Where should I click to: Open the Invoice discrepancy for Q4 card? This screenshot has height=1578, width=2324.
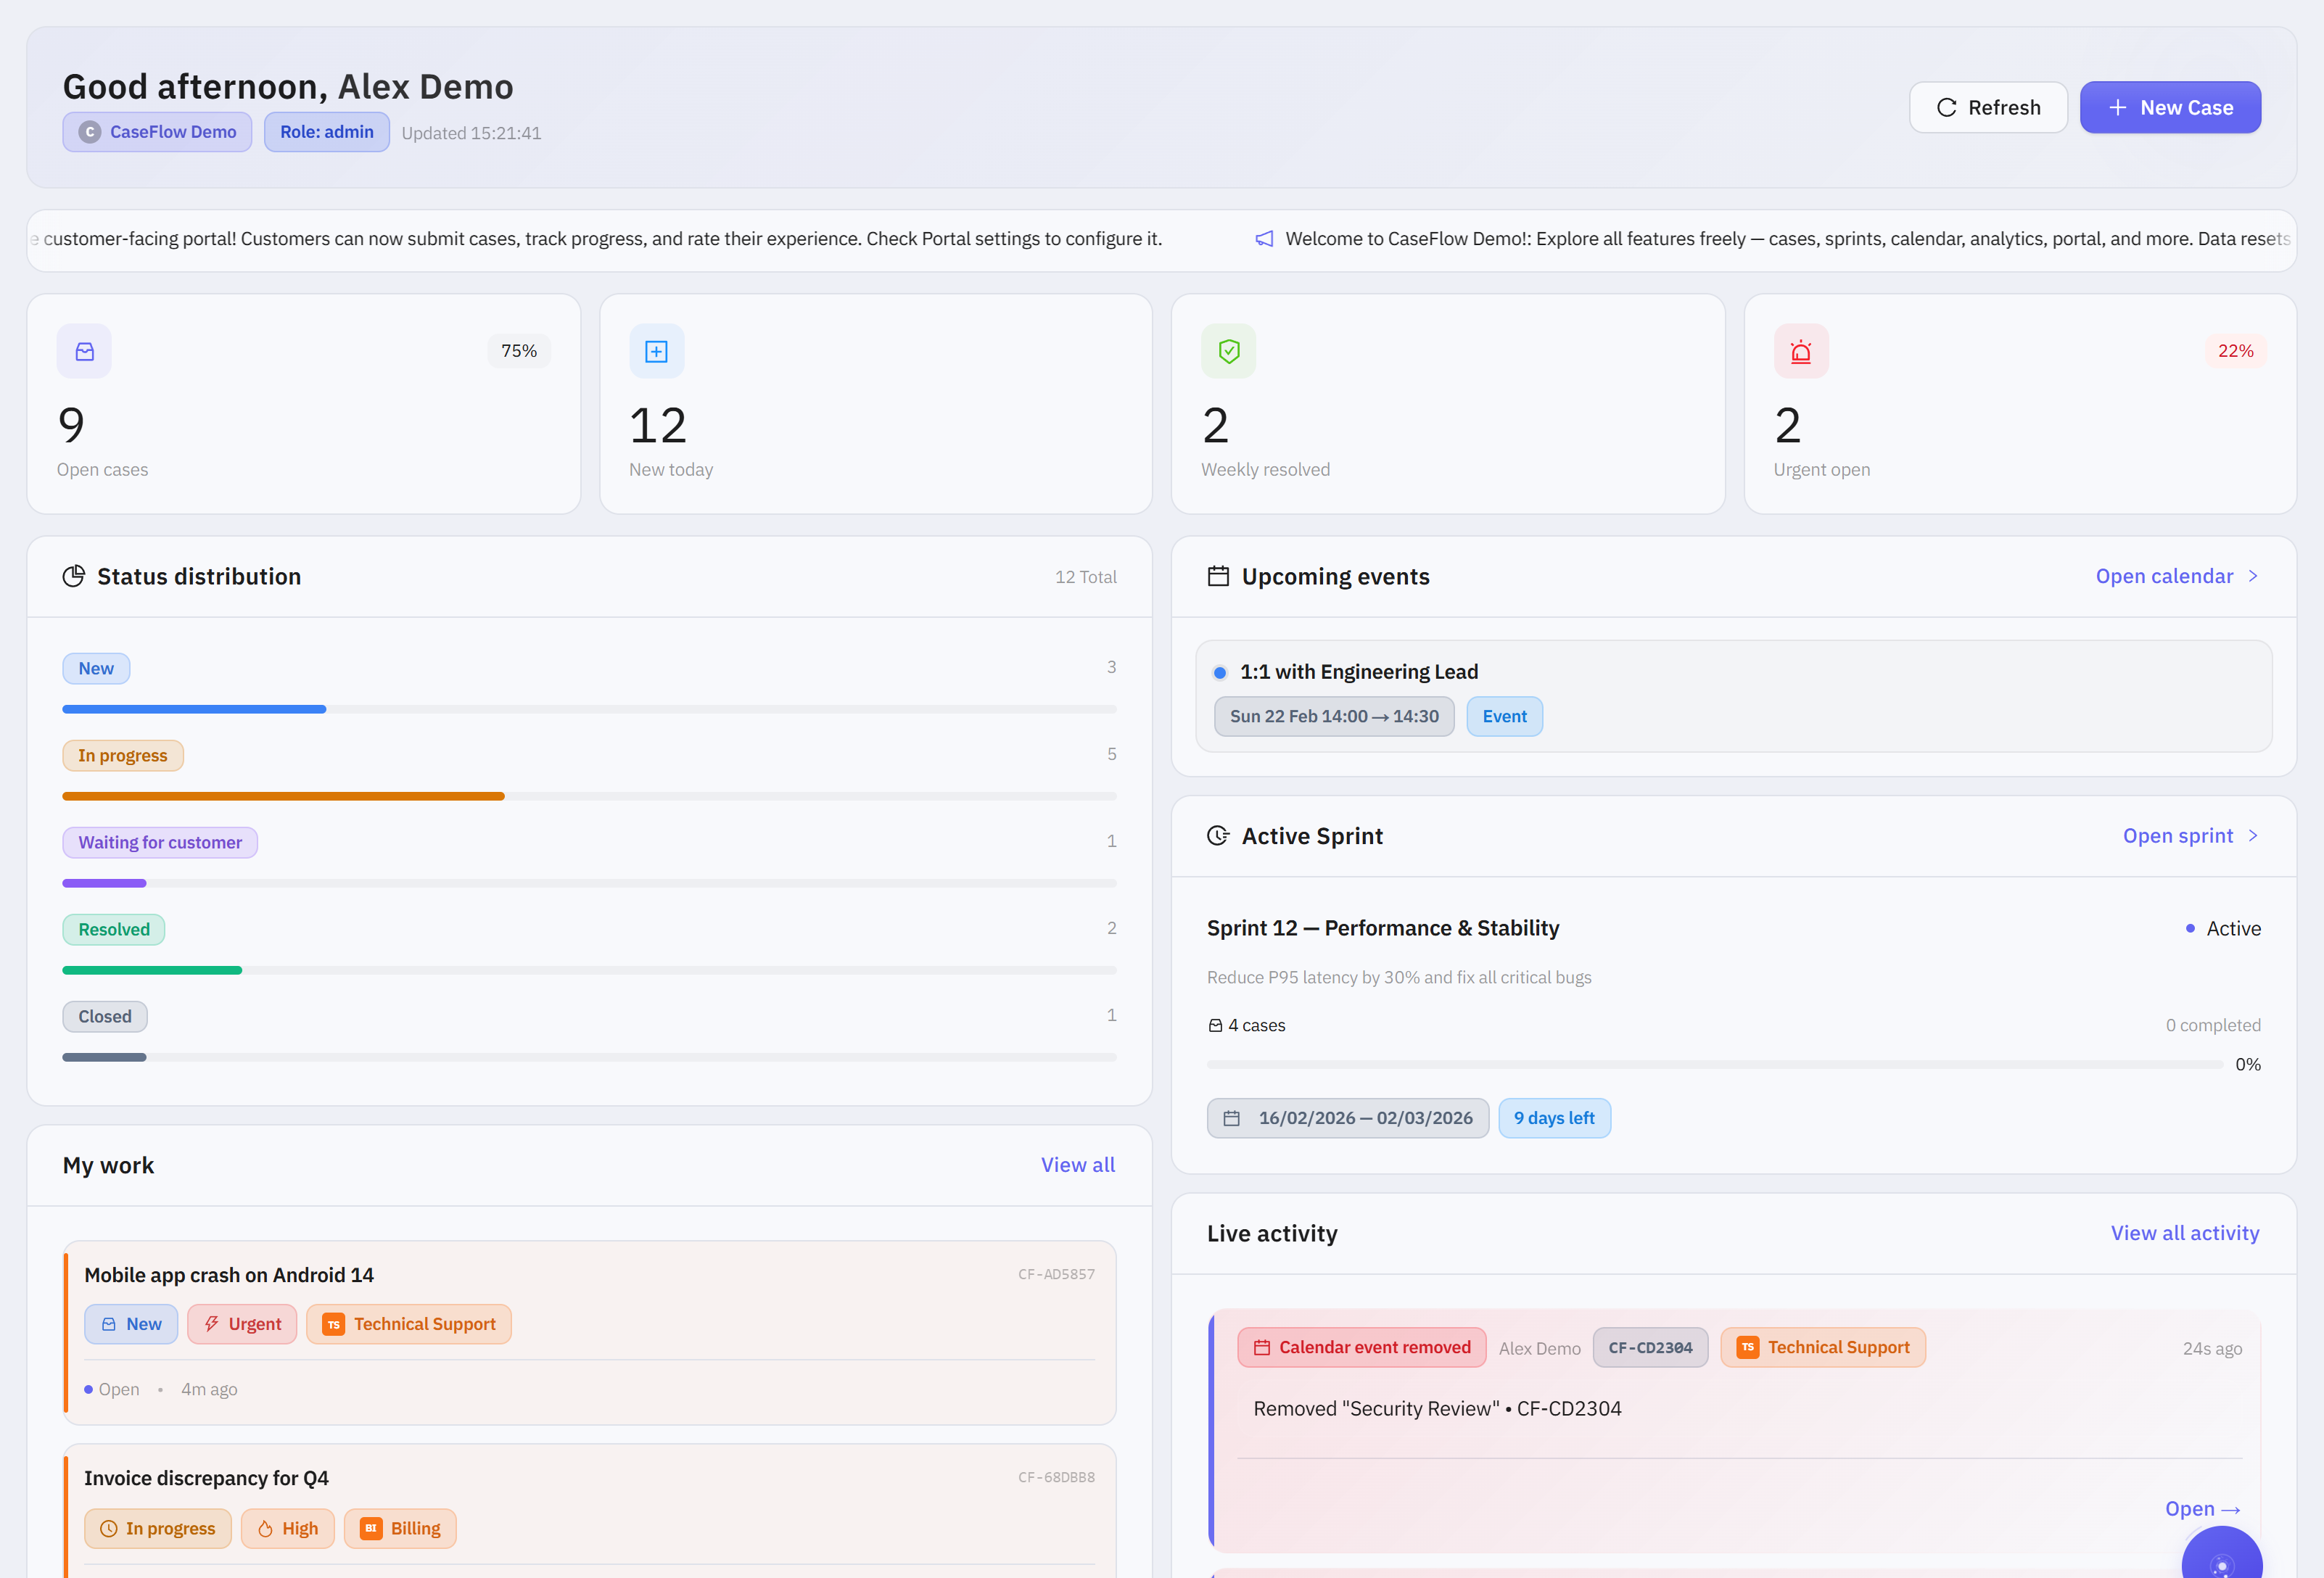590,1510
